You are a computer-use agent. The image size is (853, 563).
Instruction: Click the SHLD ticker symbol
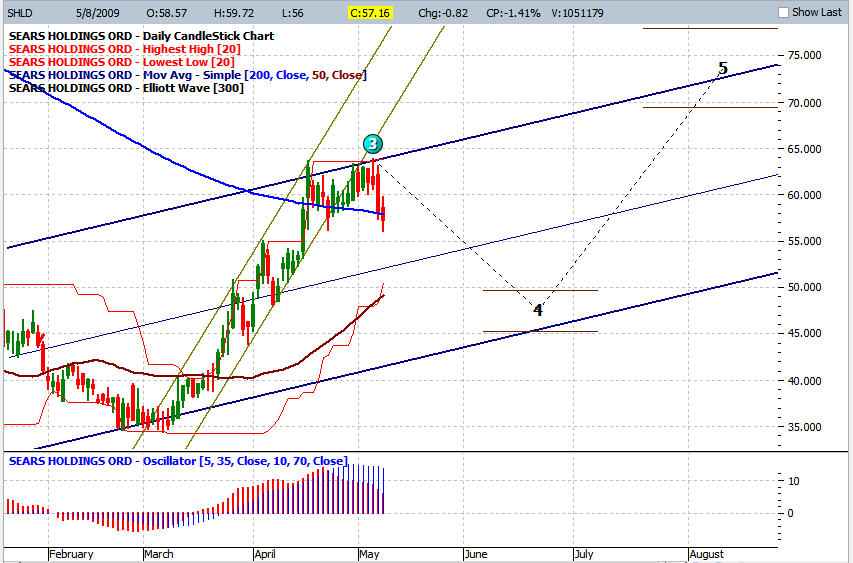tap(20, 13)
